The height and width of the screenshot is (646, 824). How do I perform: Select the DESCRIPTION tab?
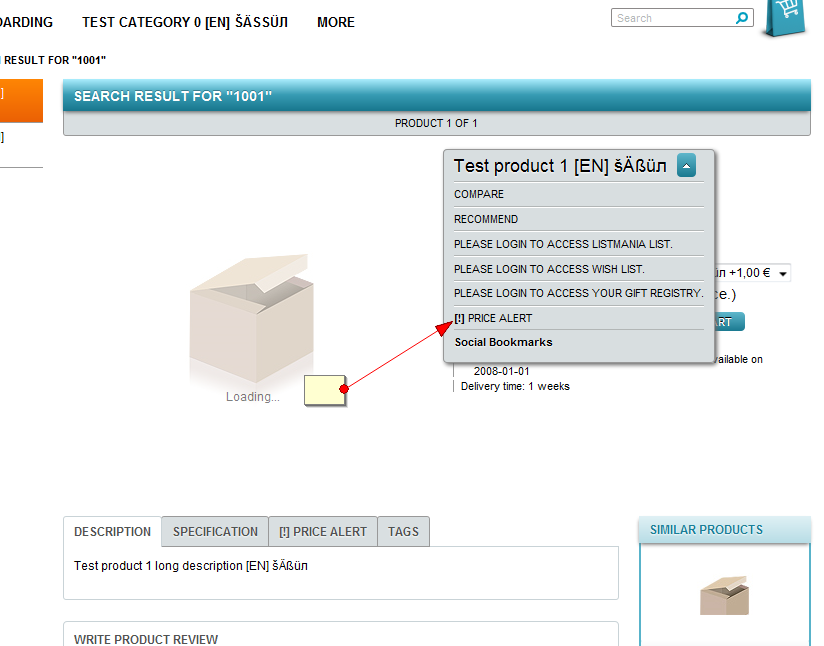click(x=112, y=532)
